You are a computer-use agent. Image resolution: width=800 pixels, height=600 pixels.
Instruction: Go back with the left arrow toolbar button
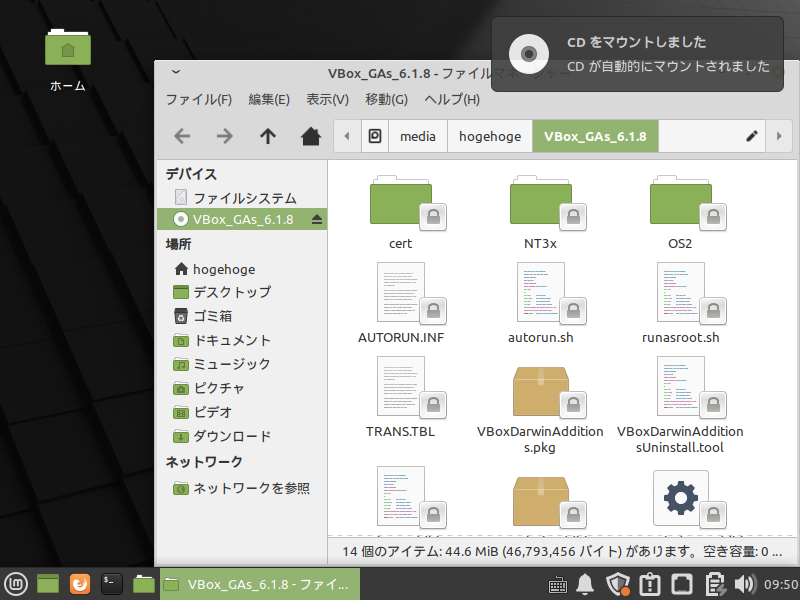pyautogui.click(x=182, y=136)
